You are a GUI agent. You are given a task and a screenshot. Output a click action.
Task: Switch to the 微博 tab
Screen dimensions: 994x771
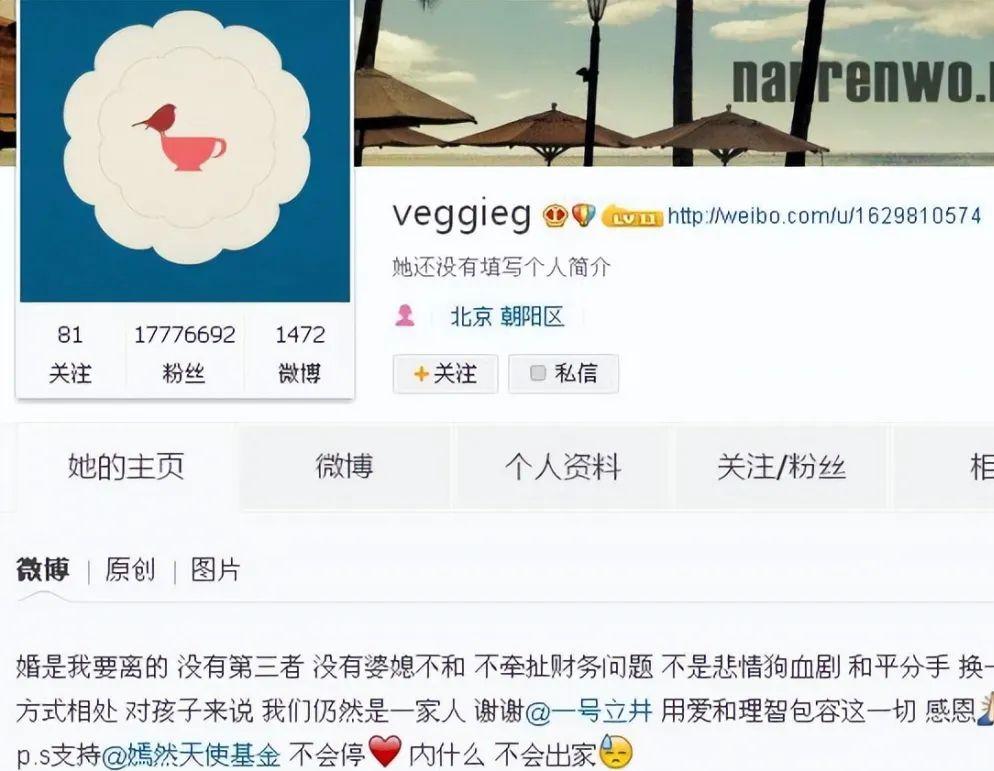click(x=345, y=467)
